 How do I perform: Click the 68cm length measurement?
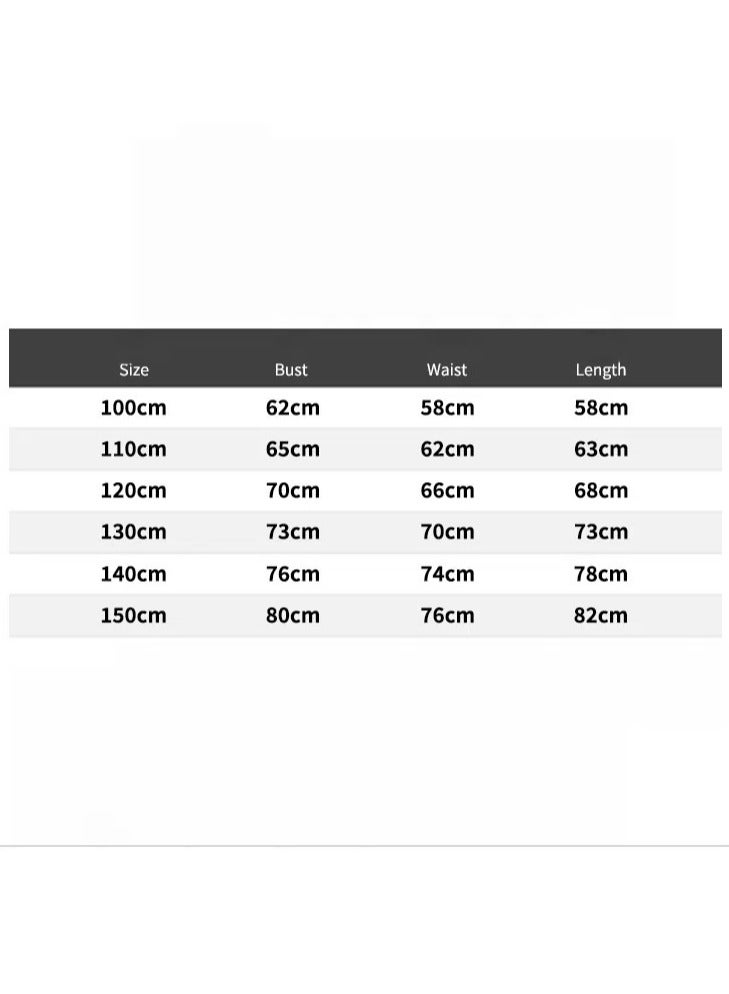601,491
